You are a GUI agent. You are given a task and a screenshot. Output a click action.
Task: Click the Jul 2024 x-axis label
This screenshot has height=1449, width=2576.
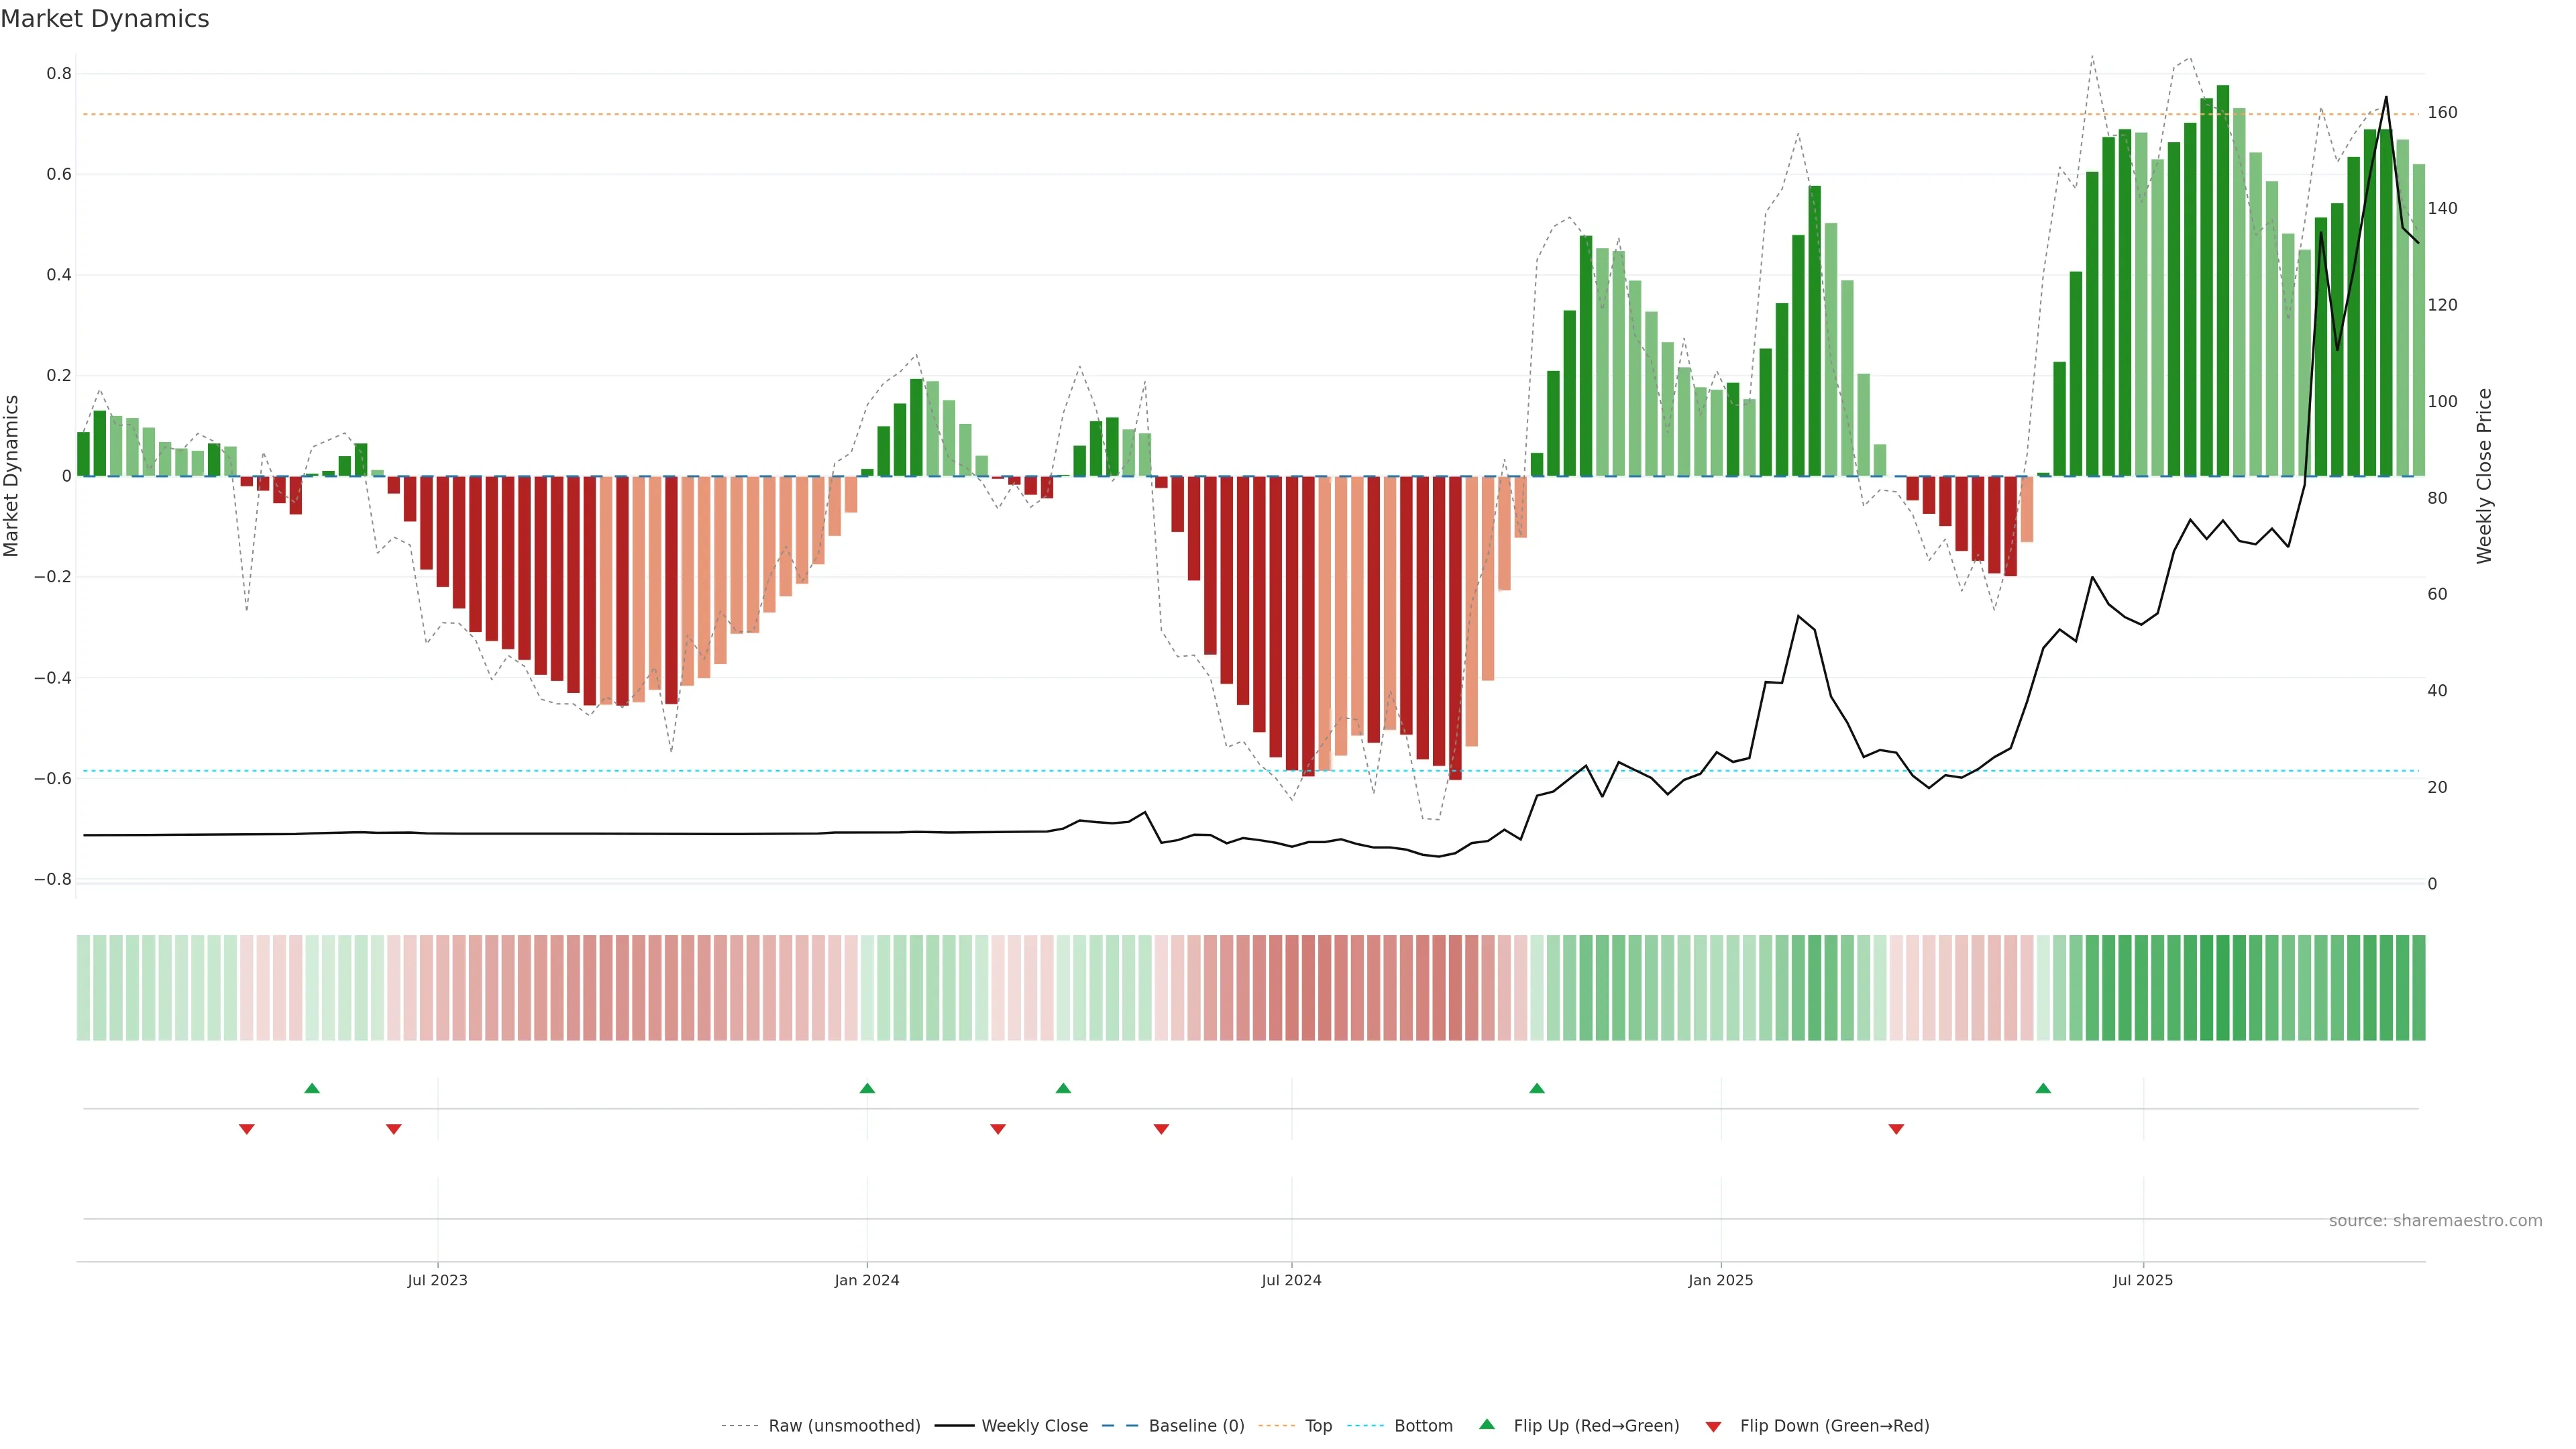tap(1291, 1280)
